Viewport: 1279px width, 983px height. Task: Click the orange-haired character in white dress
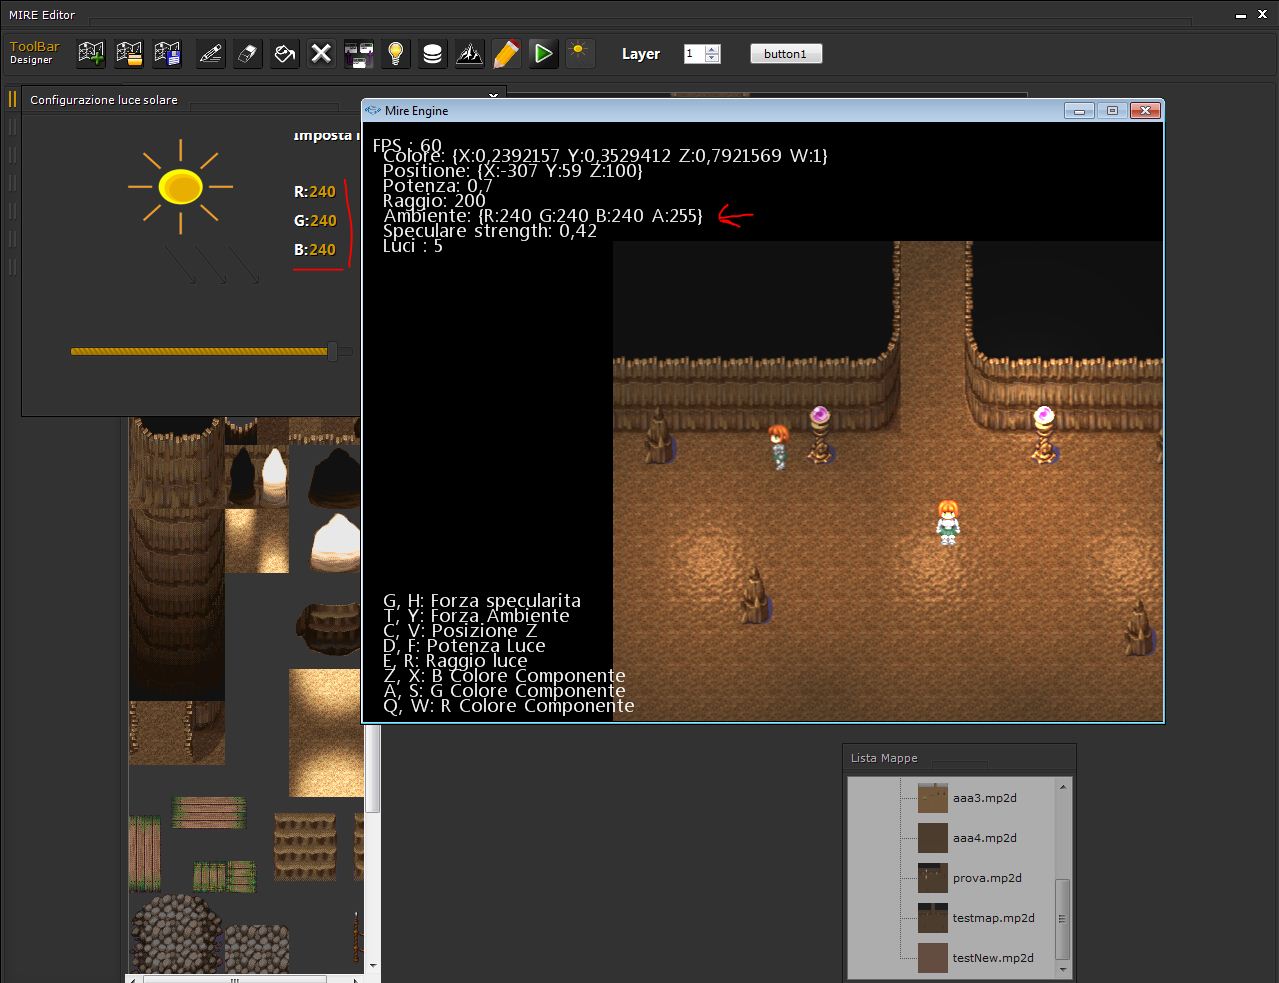pos(947,521)
